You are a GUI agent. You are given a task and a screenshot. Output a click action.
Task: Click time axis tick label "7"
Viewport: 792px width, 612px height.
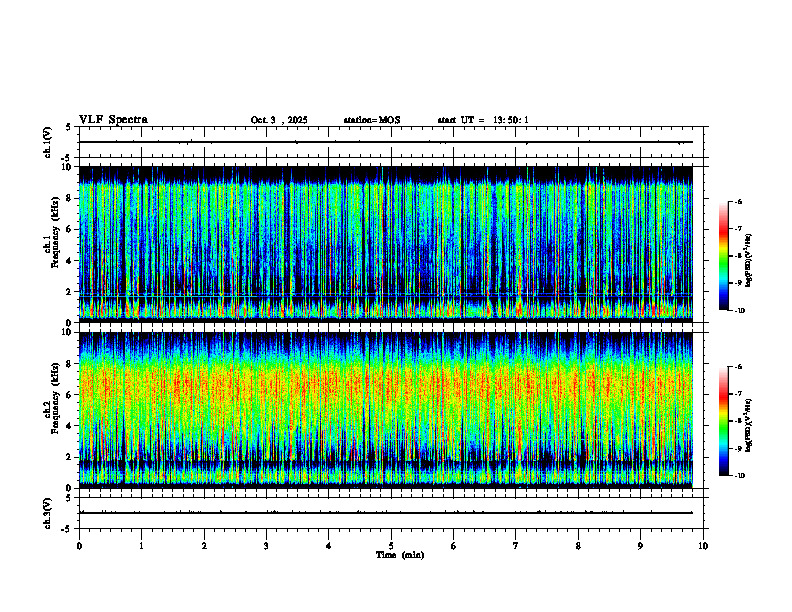pos(516,546)
